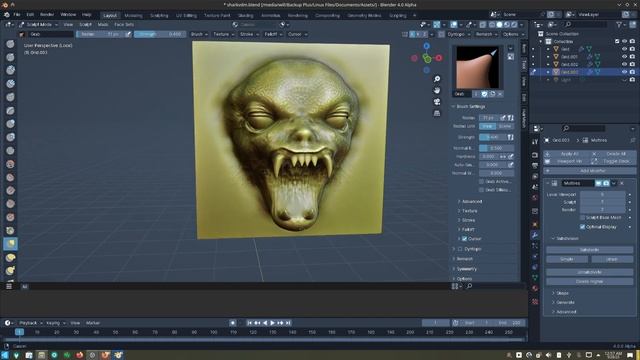Screen dimensions: 640x360
Task: Hide Grid.001 in viewport via eye icon
Action: (x=624, y=57)
